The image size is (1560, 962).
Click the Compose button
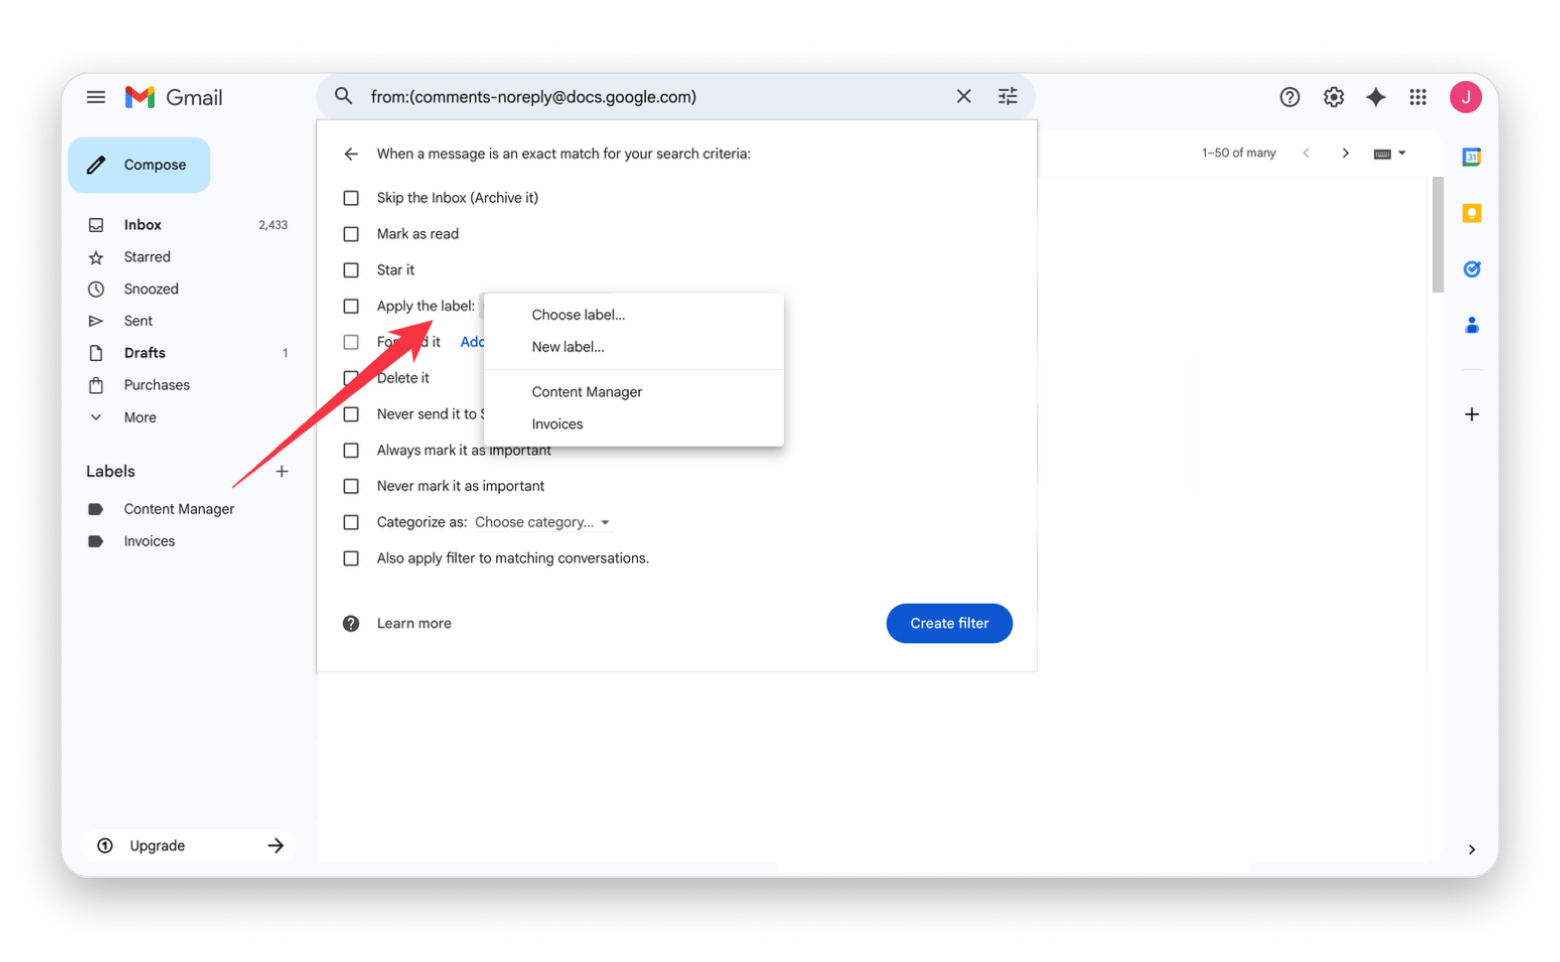pos(139,165)
